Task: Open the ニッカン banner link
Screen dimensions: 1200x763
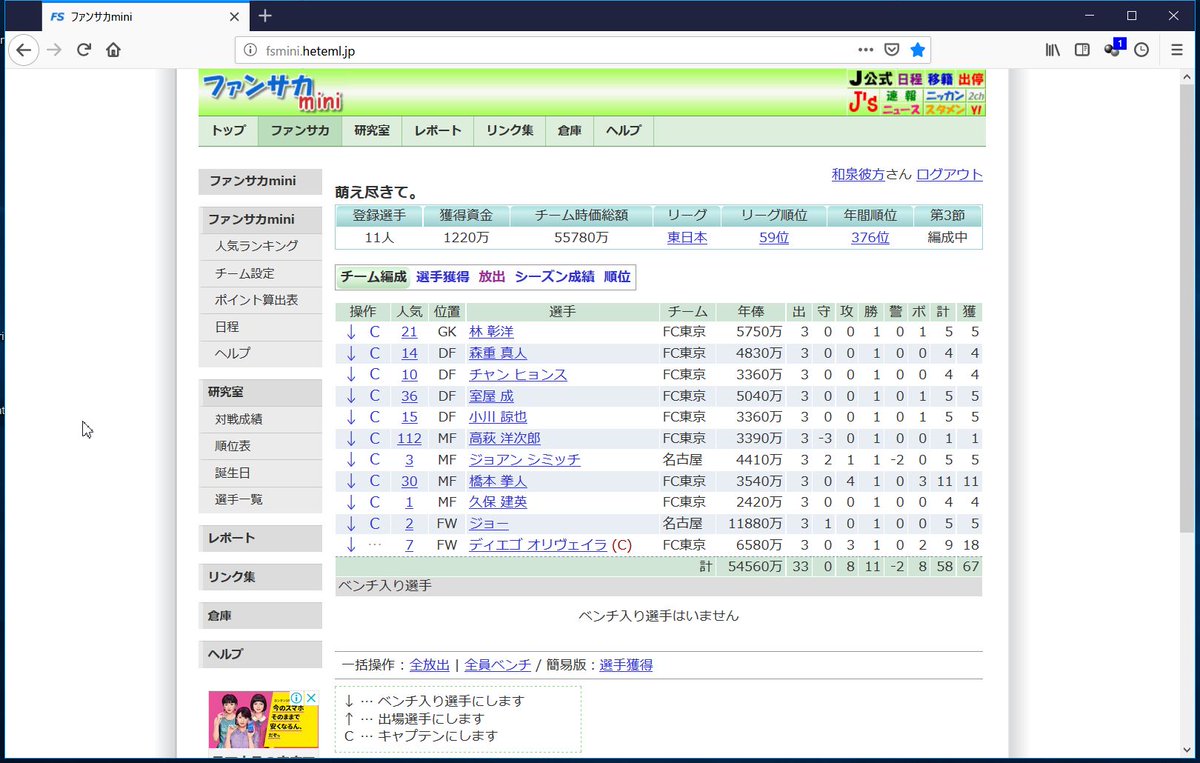Action: (x=944, y=96)
